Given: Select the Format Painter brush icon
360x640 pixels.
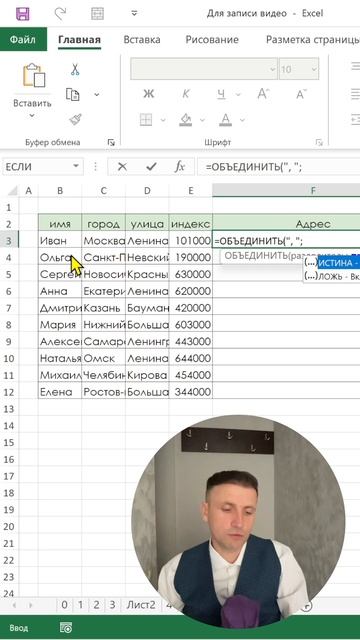Looking at the screenshot, I should (75, 120).
